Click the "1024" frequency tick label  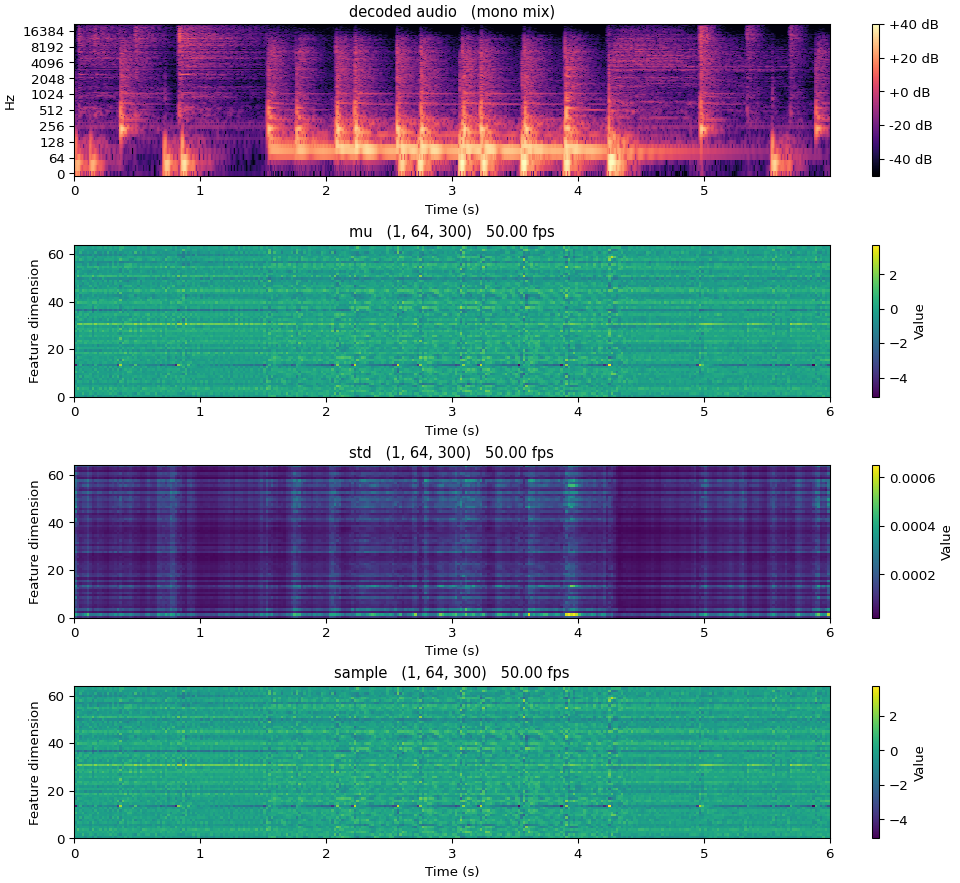[49, 95]
